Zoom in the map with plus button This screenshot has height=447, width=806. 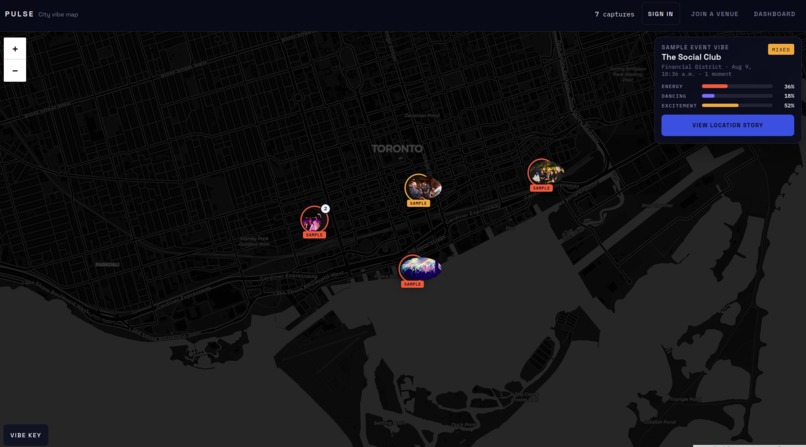pos(15,49)
